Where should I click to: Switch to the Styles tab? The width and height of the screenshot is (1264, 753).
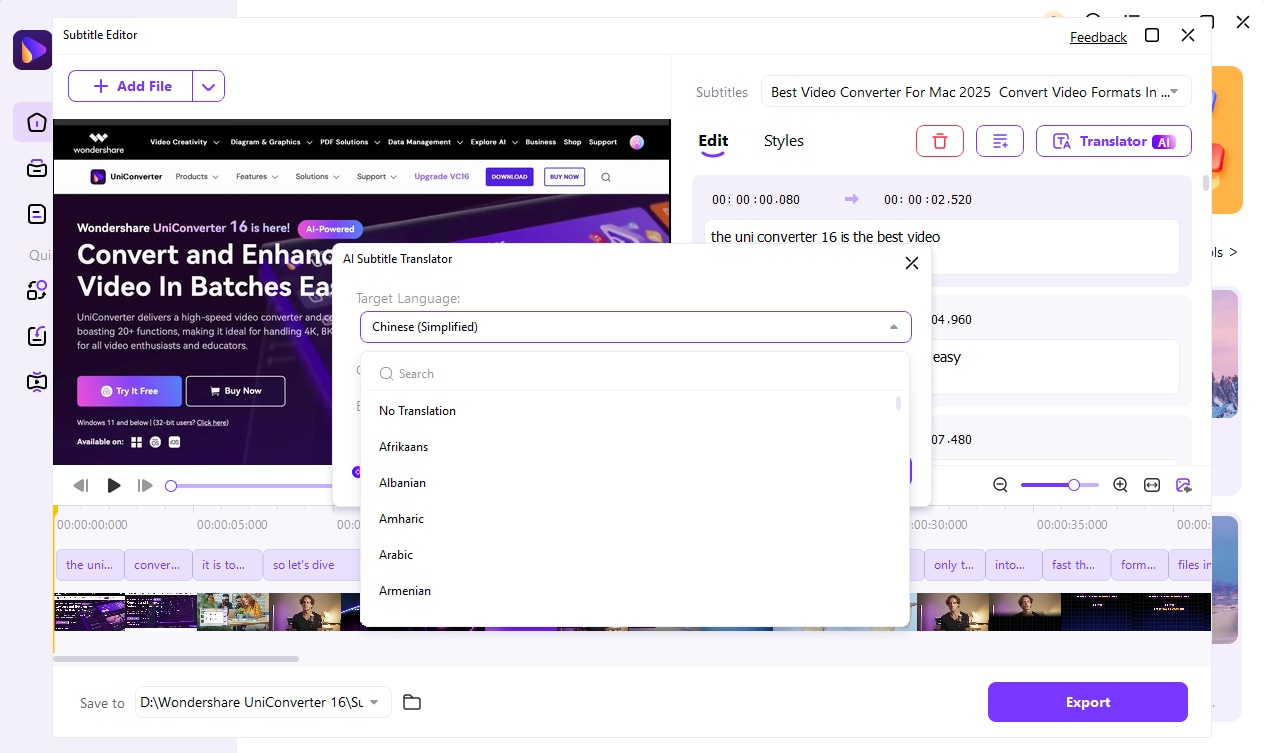point(784,141)
